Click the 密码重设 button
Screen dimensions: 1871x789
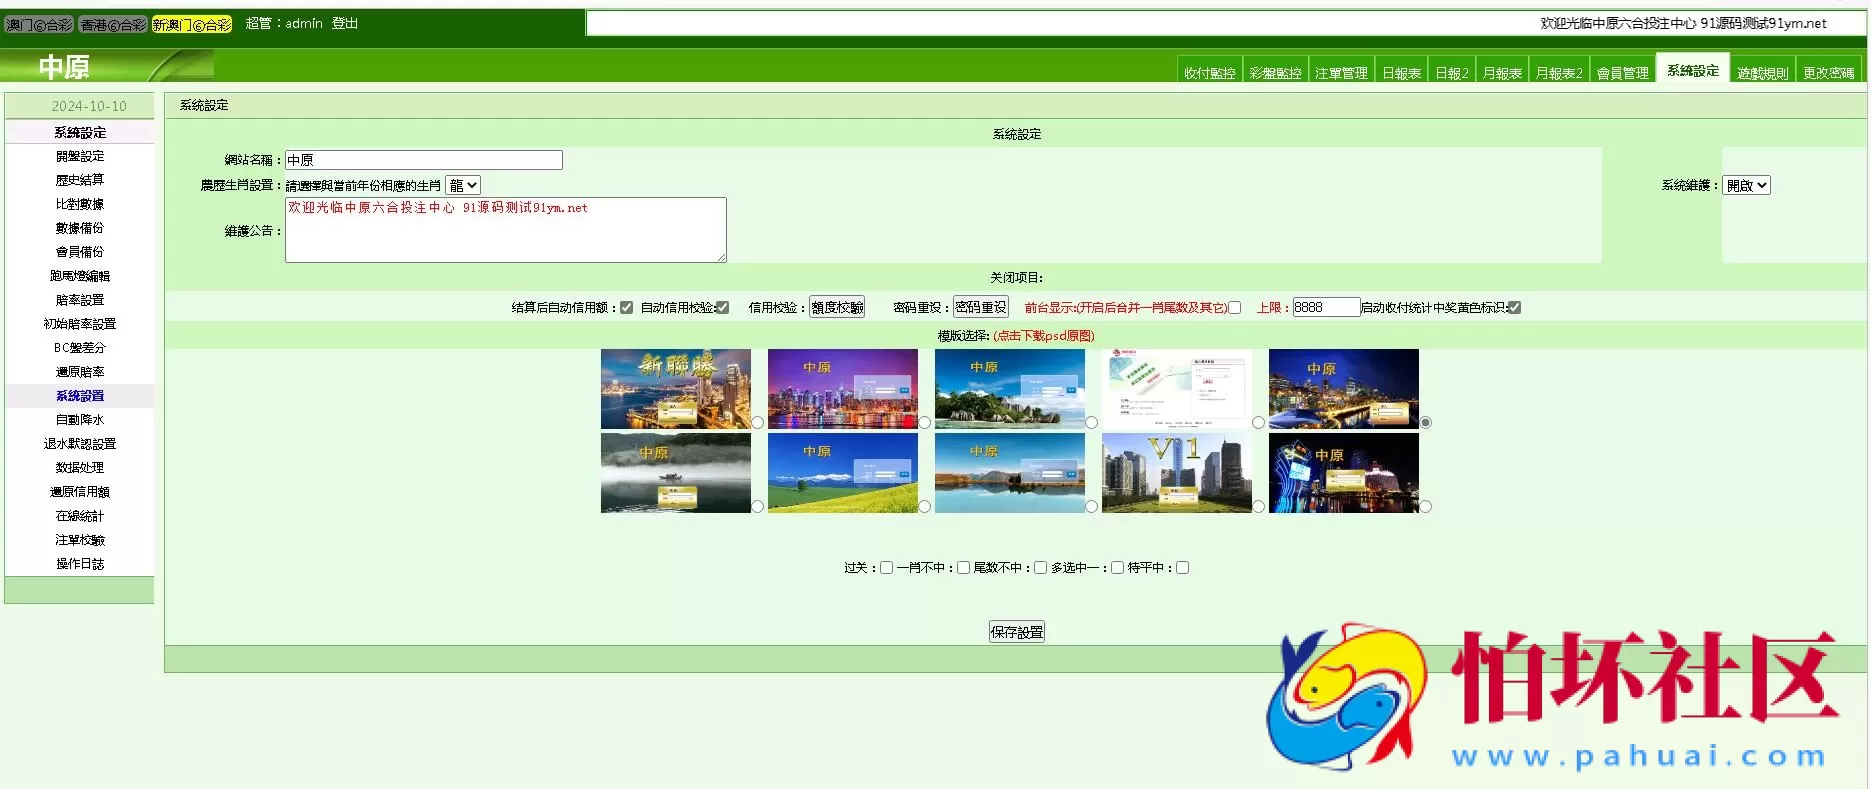[x=980, y=307]
